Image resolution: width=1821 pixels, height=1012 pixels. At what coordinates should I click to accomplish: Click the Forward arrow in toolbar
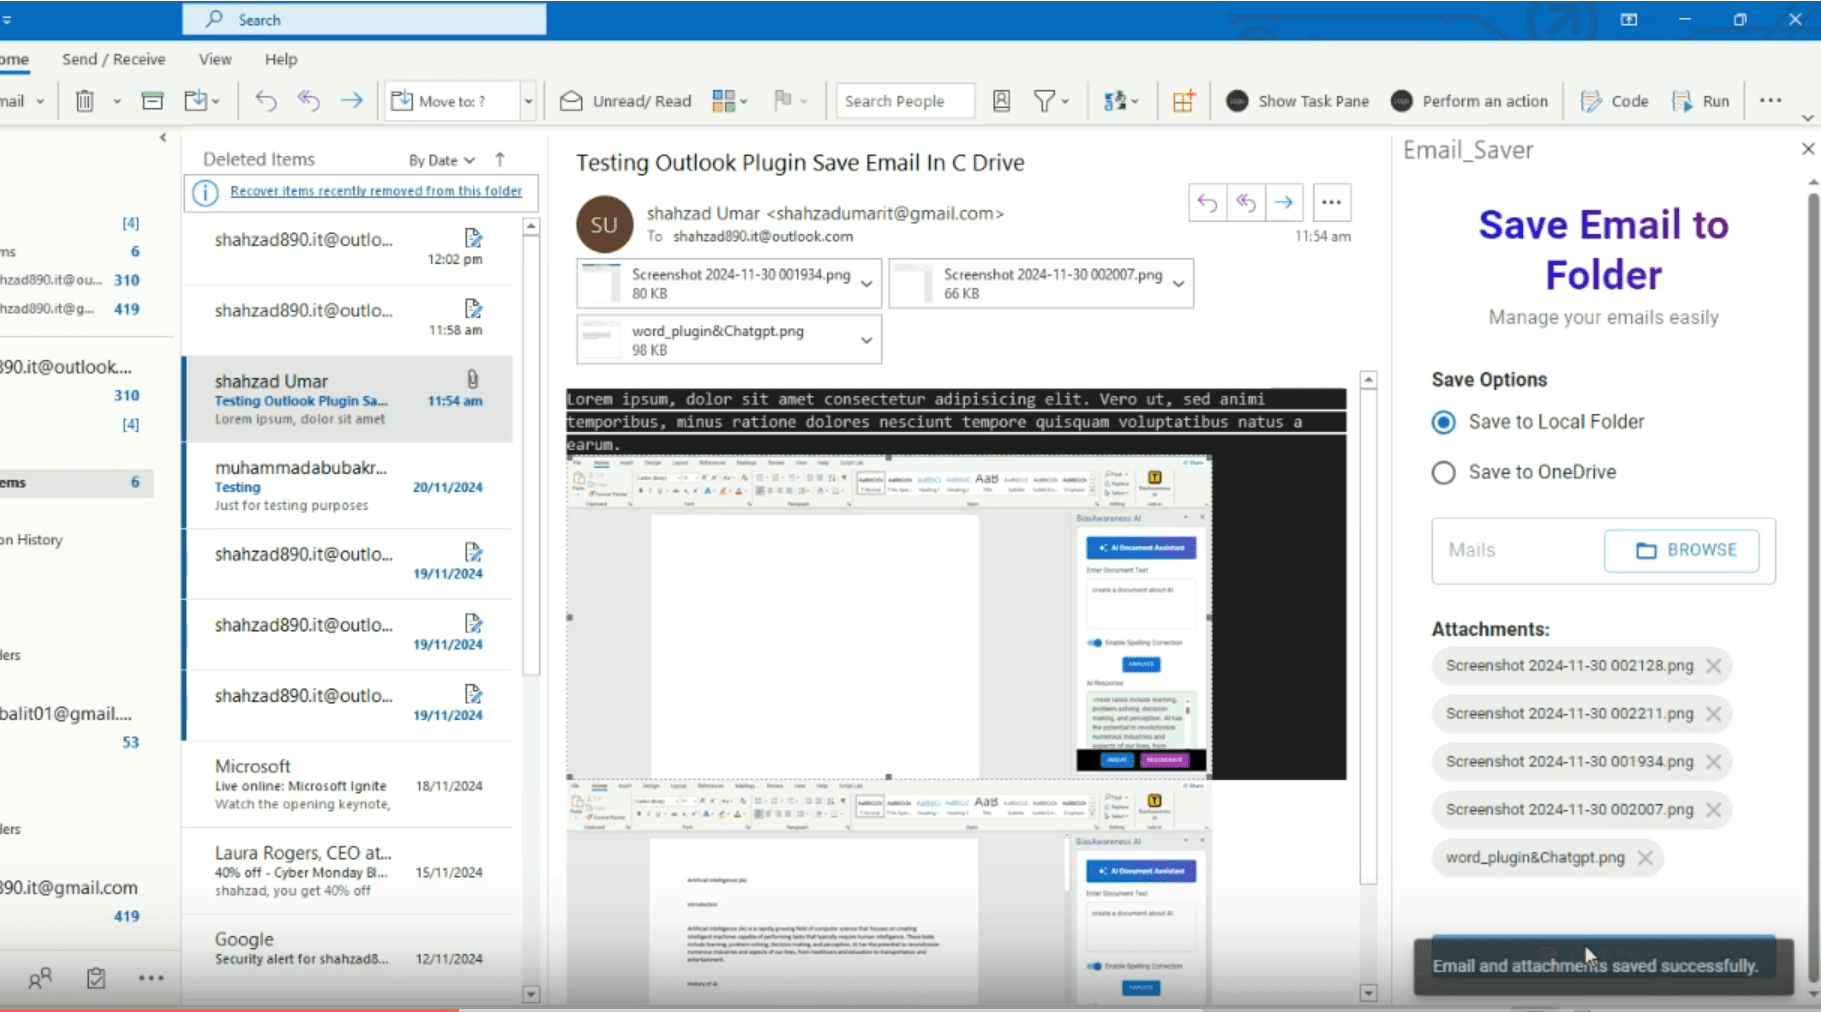(351, 100)
